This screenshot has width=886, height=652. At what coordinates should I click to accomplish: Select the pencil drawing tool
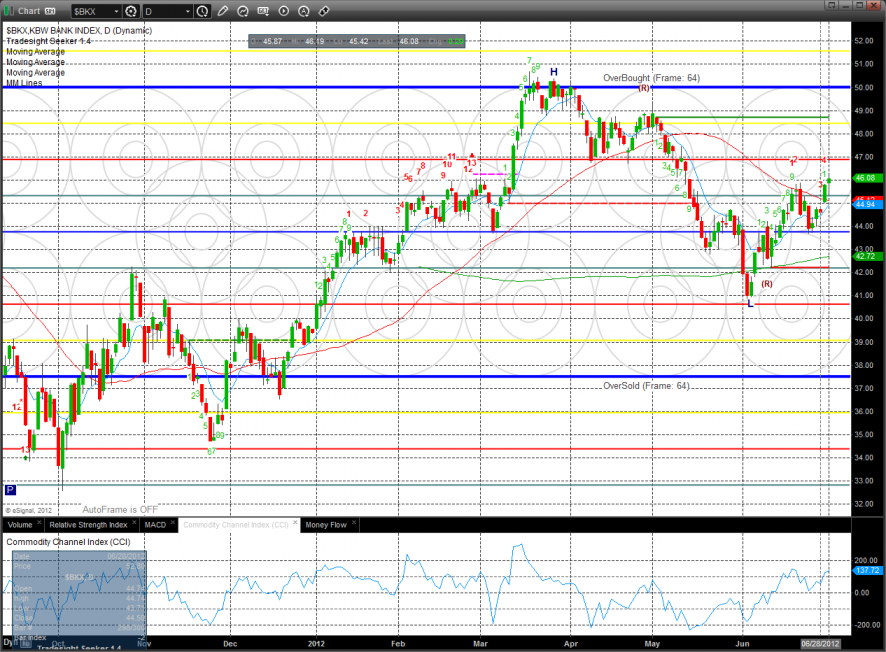point(223,12)
